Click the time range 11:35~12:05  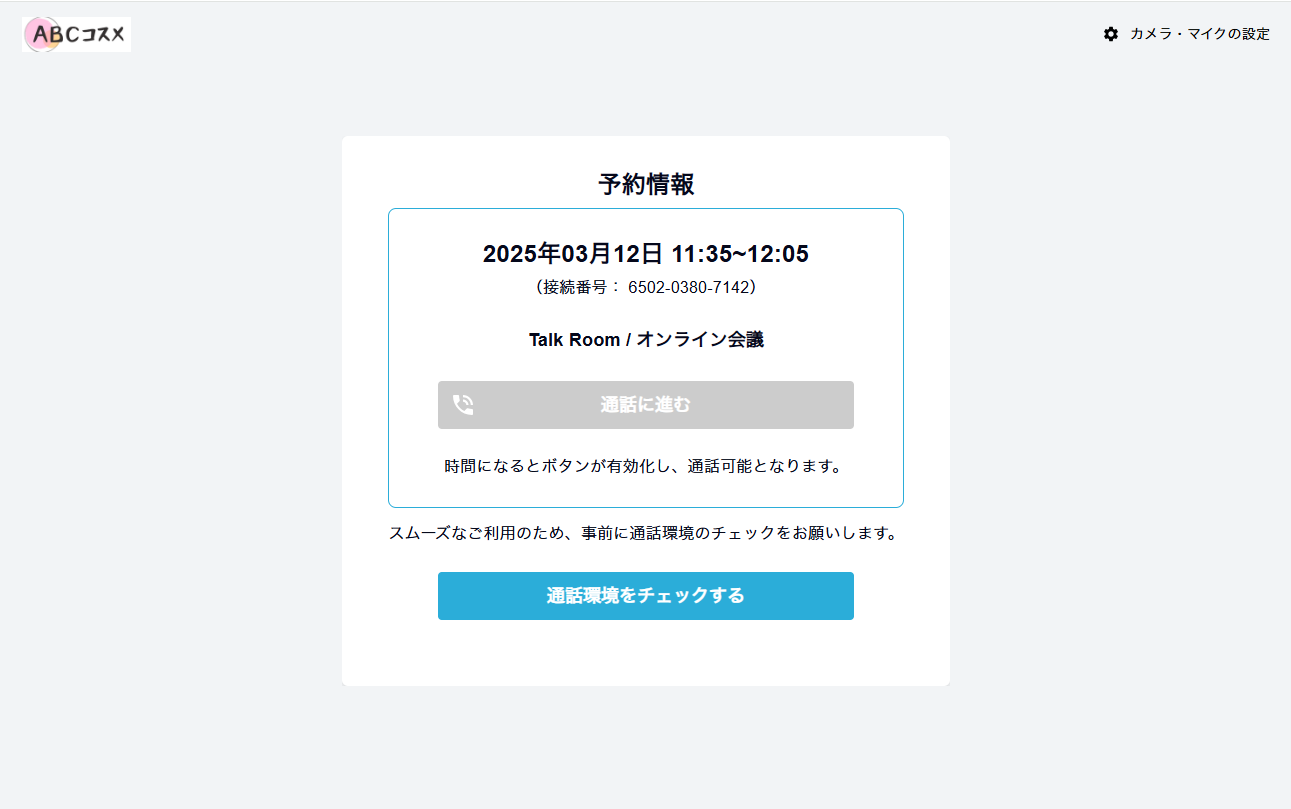pyautogui.click(x=740, y=254)
